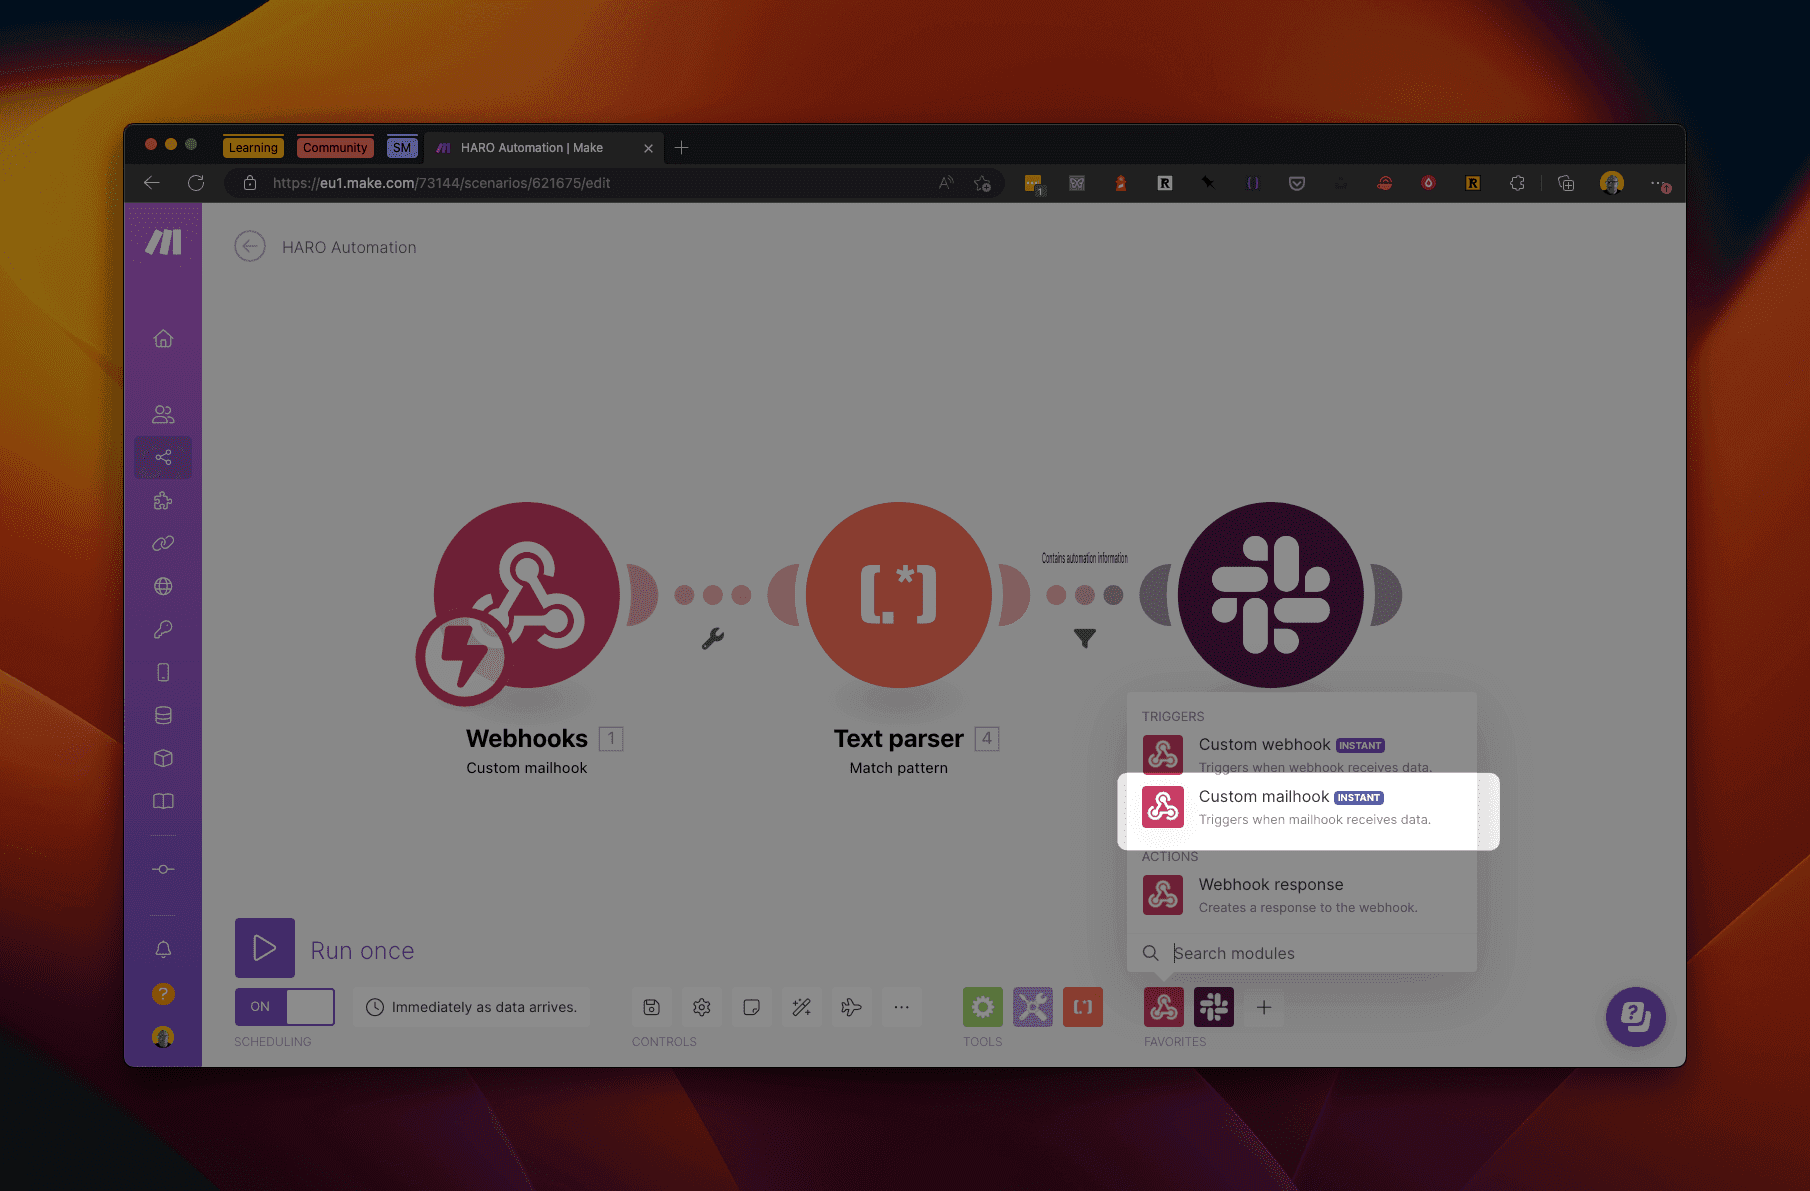
Task: Click browser back arrow
Action: (152, 183)
